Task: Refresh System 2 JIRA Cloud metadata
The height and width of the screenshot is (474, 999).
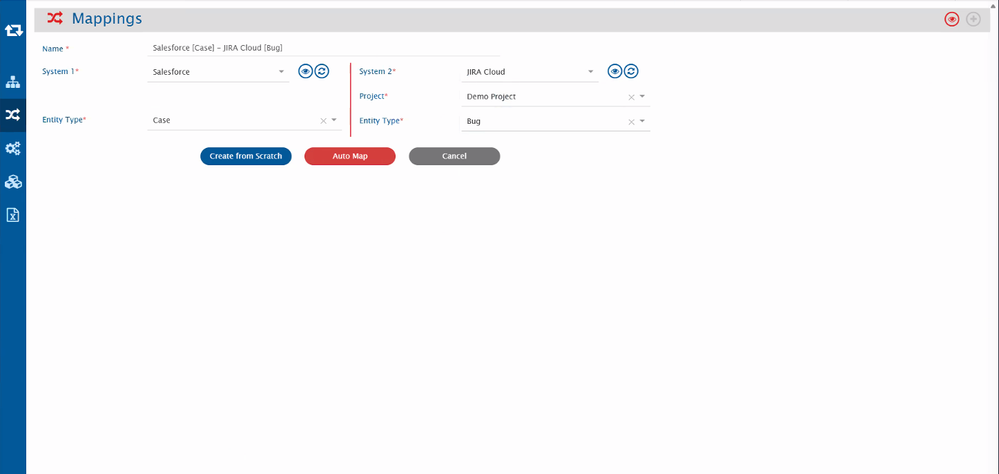Action: (631, 71)
